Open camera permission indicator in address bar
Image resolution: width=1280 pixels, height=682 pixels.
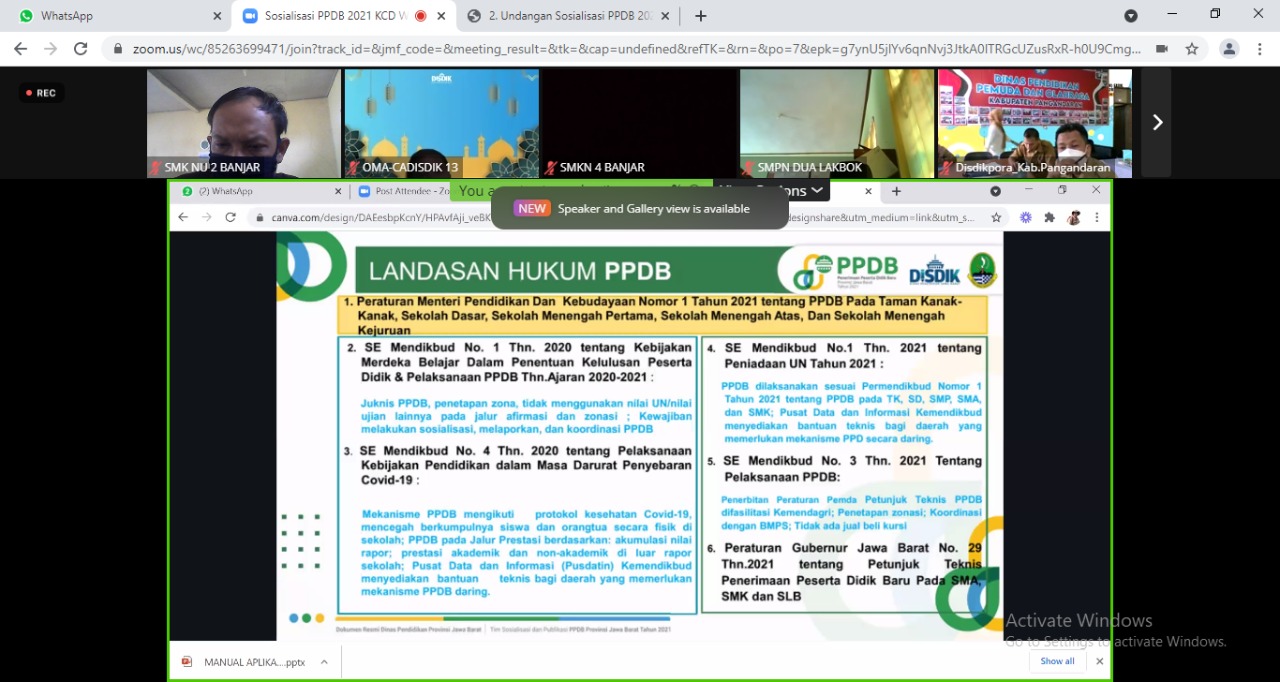(x=1161, y=49)
